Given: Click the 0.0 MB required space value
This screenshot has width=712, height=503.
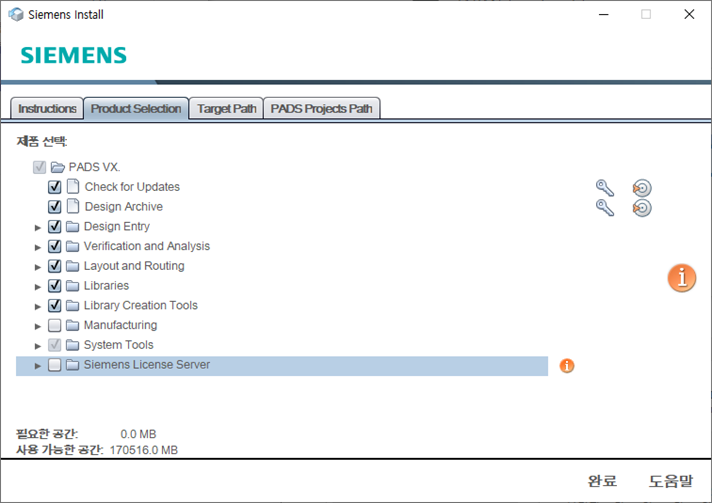Looking at the screenshot, I should [138, 434].
